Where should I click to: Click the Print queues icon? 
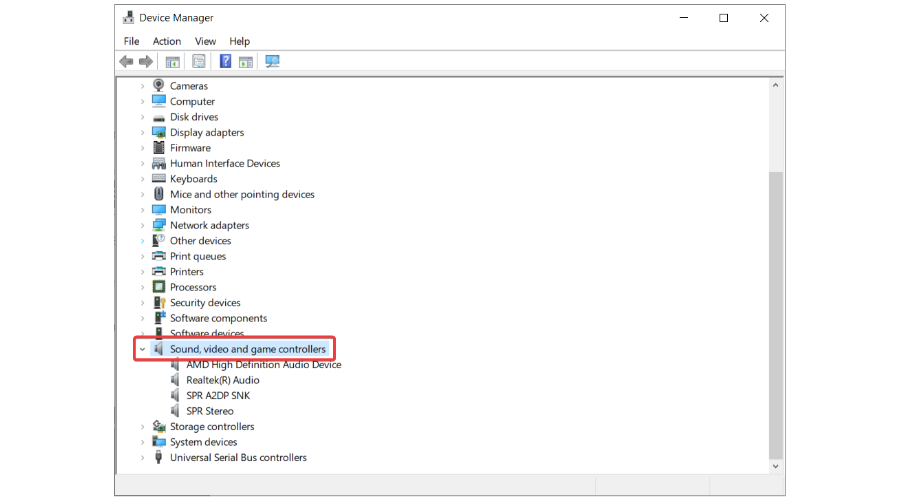pos(158,256)
